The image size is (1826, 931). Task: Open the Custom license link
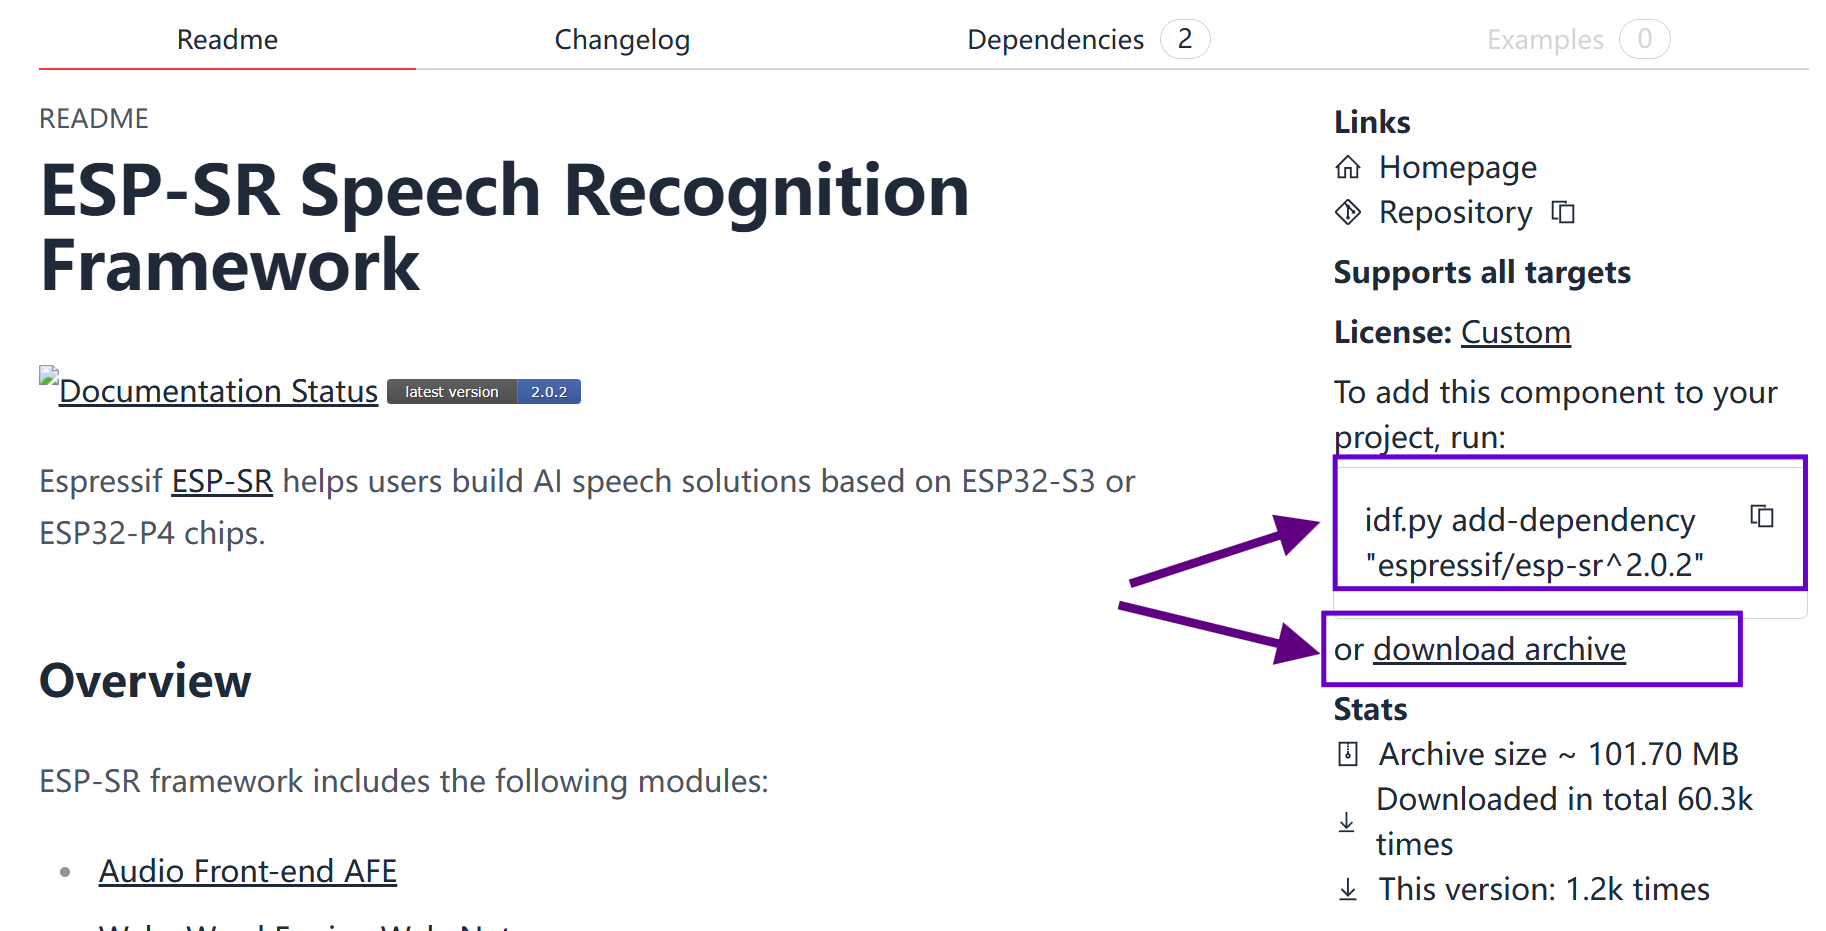coord(1515,332)
